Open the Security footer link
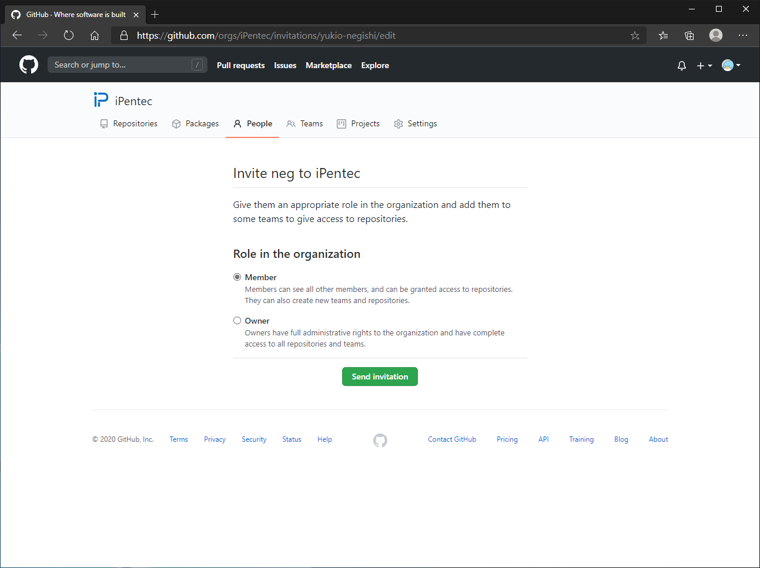 tap(254, 439)
